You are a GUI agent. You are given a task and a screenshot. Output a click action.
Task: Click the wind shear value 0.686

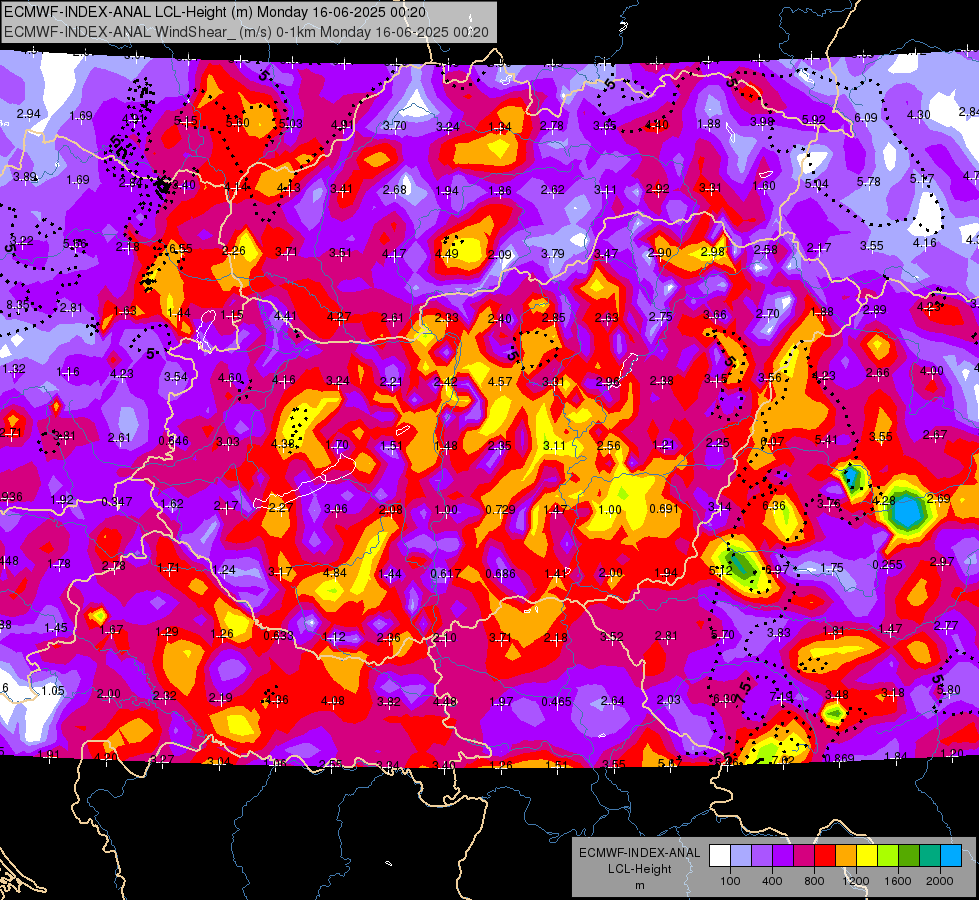500,573
